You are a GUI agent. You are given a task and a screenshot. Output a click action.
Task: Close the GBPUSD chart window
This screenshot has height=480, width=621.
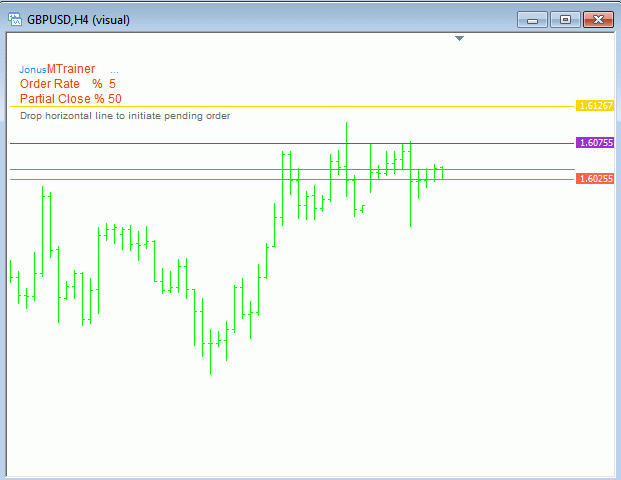coord(598,20)
